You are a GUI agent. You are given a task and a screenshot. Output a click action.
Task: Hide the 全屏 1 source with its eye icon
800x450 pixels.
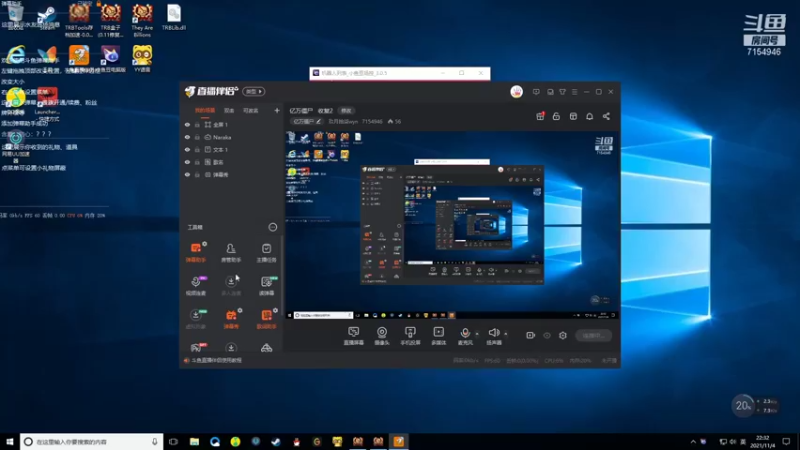[187, 124]
